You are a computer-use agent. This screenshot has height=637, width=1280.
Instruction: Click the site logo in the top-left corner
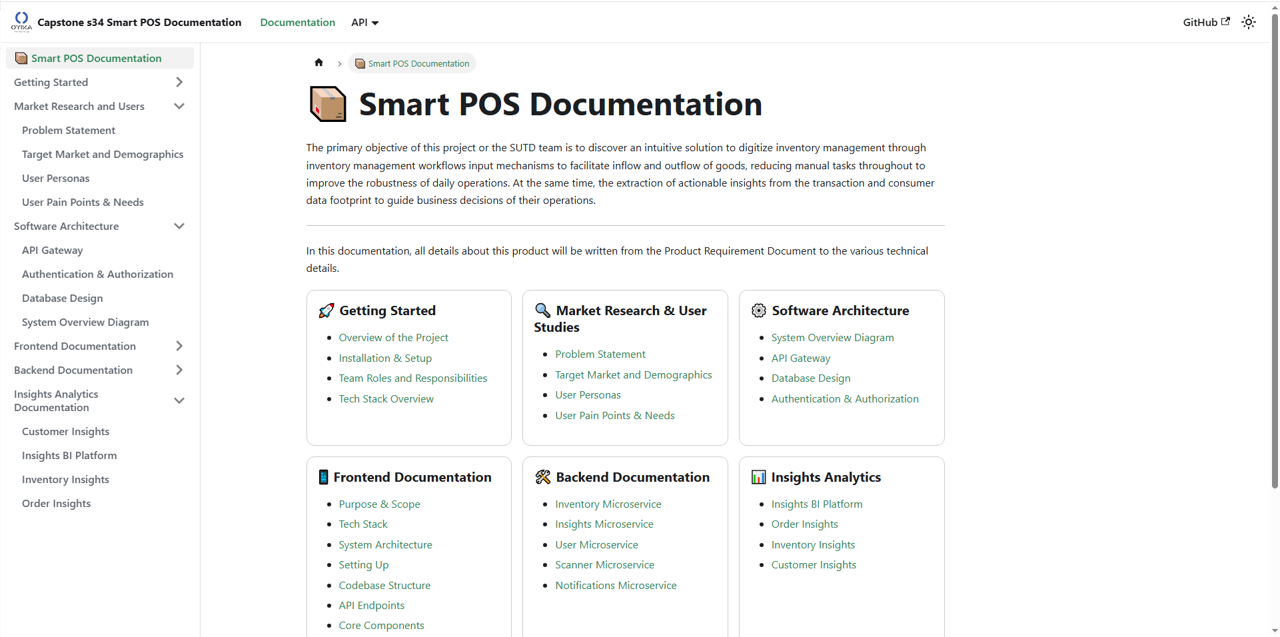pyautogui.click(x=21, y=21)
